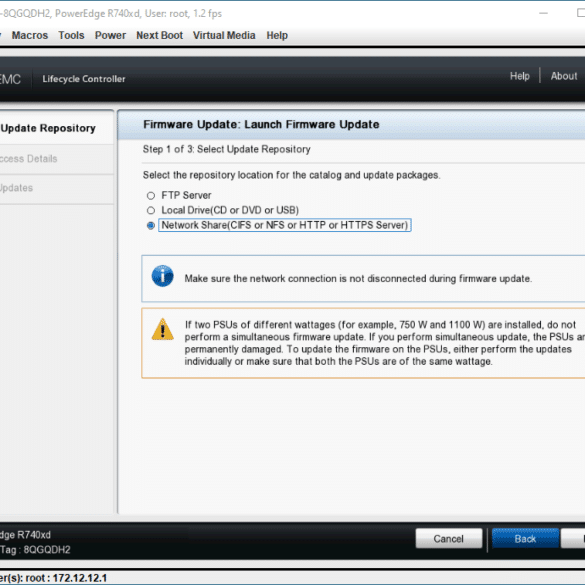This screenshot has width=585, height=585.
Task: Minimize the virtual console window
Action: click(x=544, y=13)
